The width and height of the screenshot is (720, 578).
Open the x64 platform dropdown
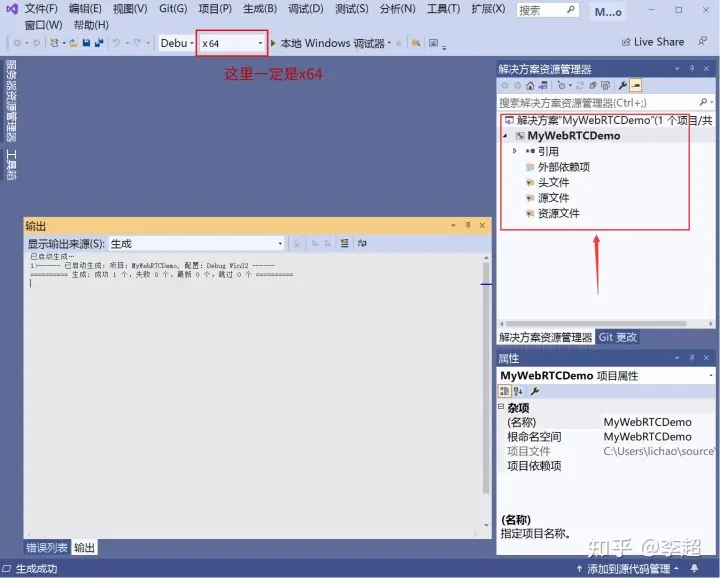pos(232,43)
